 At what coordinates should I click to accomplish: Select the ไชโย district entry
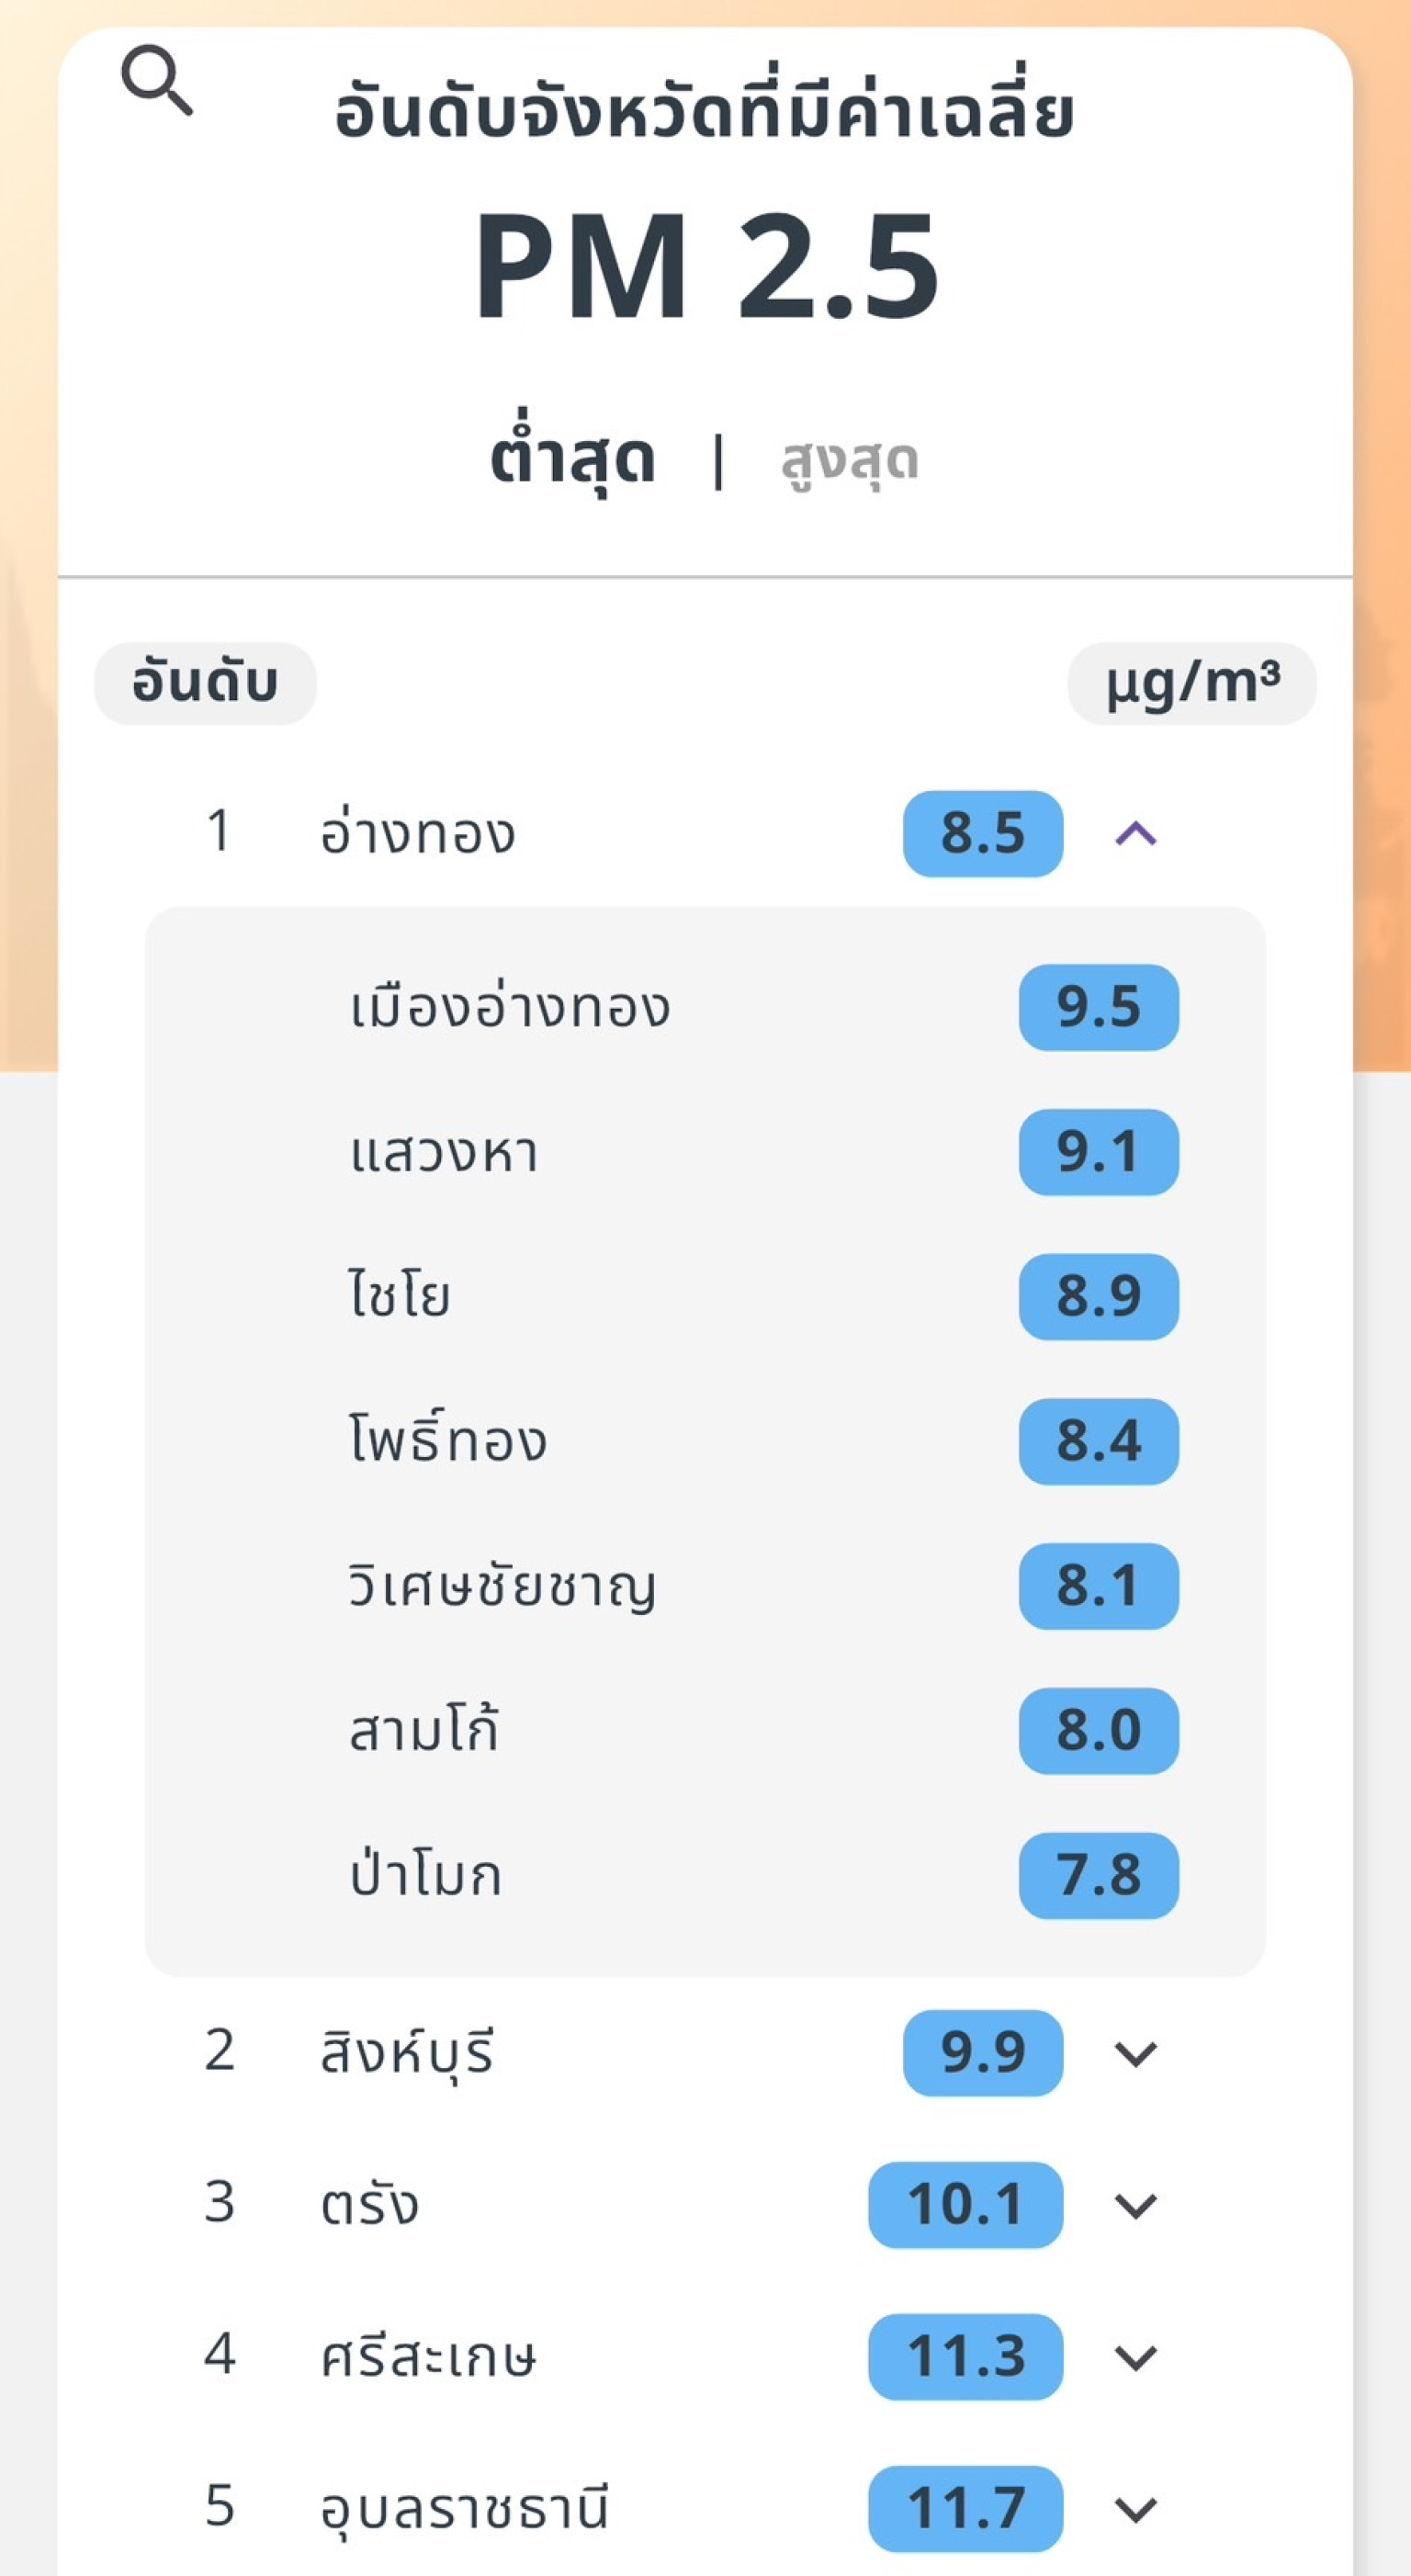(400, 1297)
